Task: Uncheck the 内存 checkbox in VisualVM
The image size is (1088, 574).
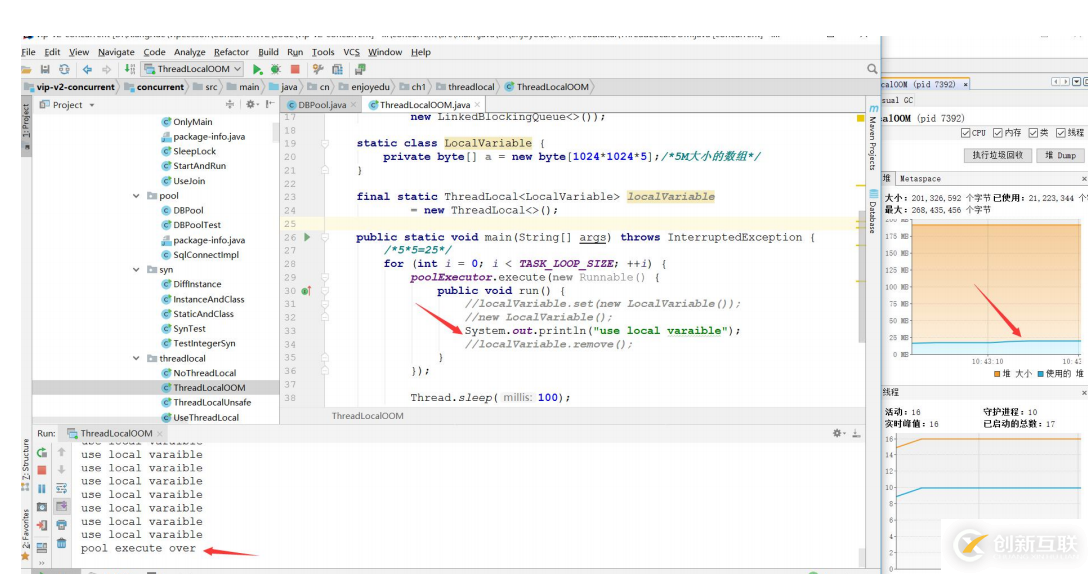Action: tap(997, 133)
